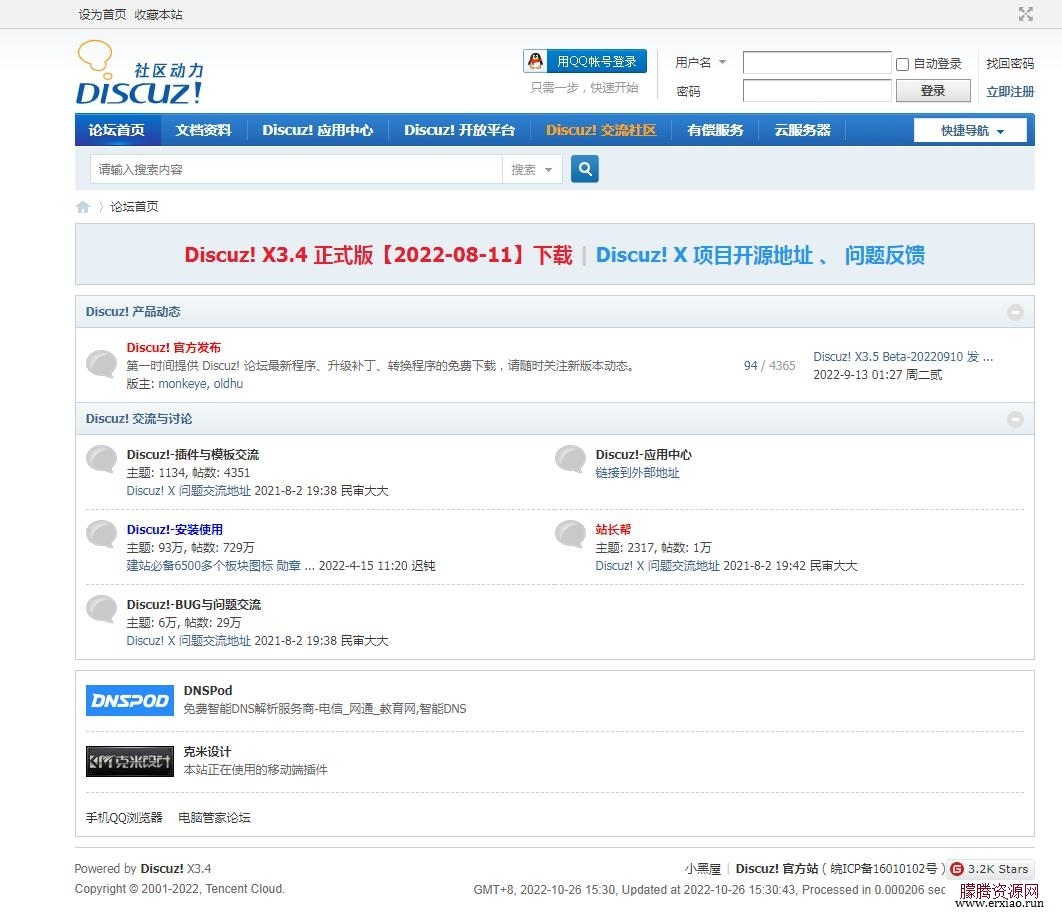Click the 论坛首页 breadcrumb link
This screenshot has width=1062, height=920.
pyautogui.click(x=134, y=207)
